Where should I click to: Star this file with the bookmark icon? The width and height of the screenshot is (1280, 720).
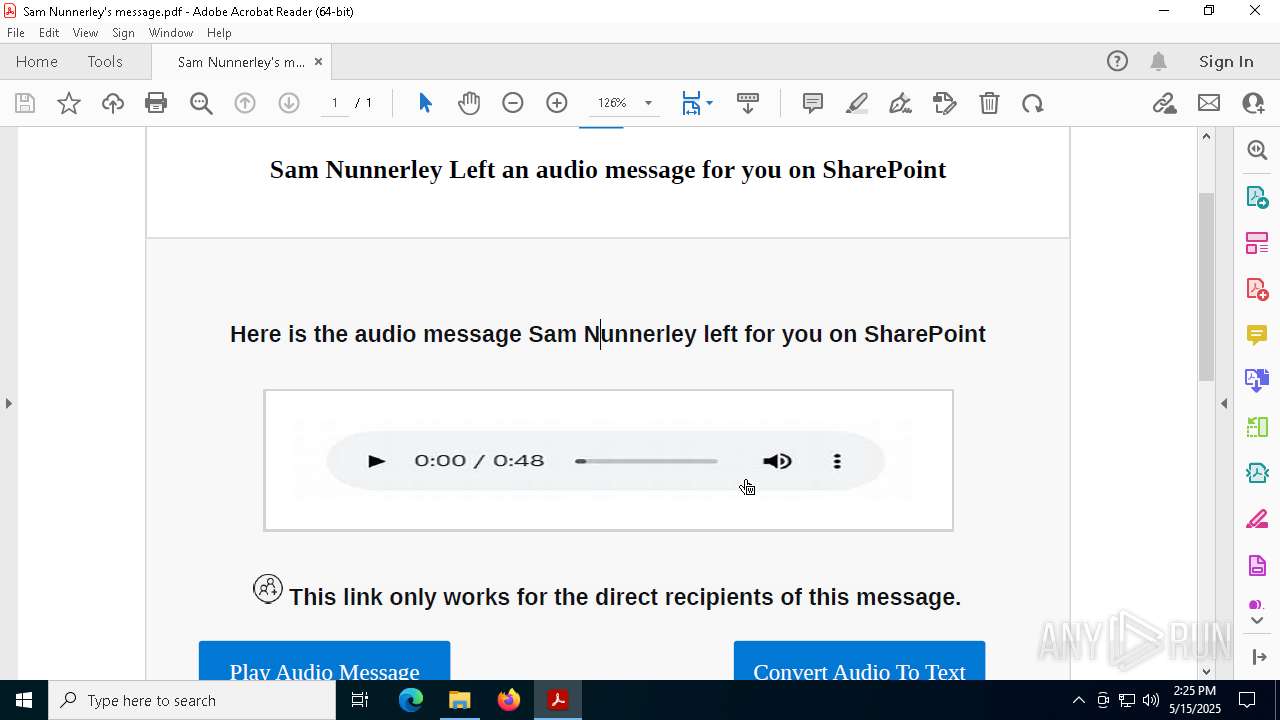(69, 103)
